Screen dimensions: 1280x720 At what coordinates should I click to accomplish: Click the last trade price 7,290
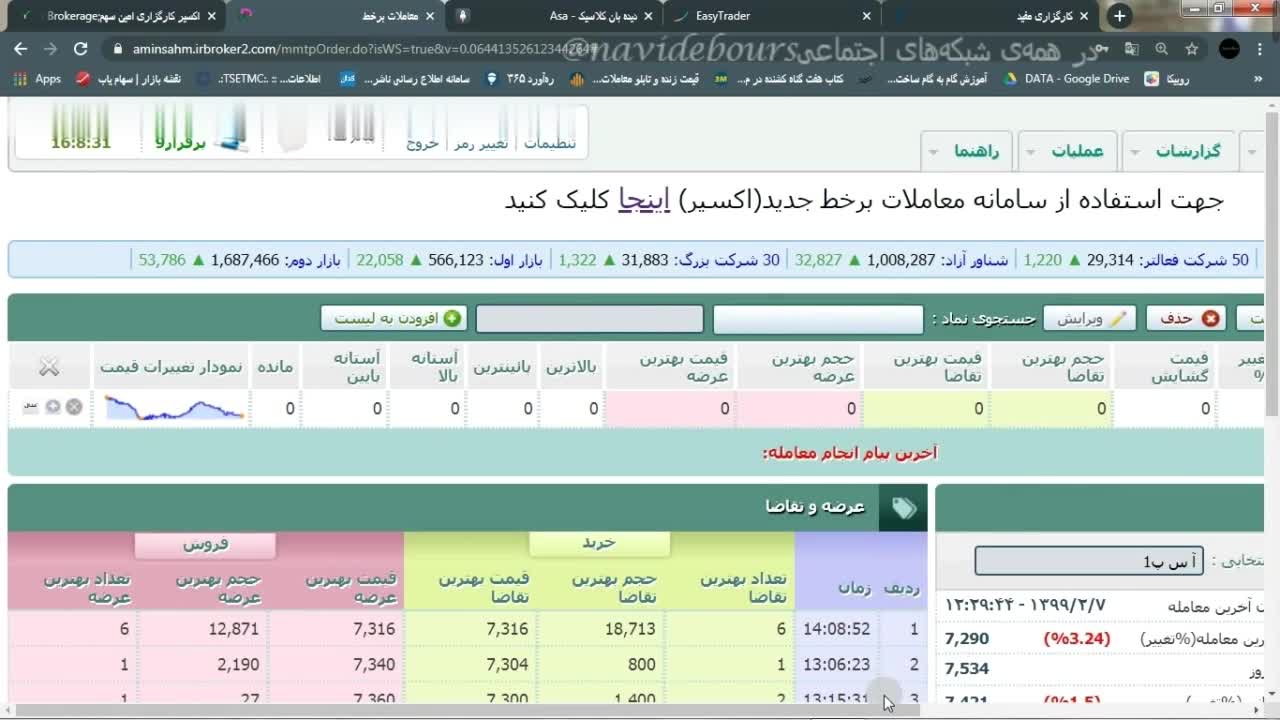click(967, 639)
